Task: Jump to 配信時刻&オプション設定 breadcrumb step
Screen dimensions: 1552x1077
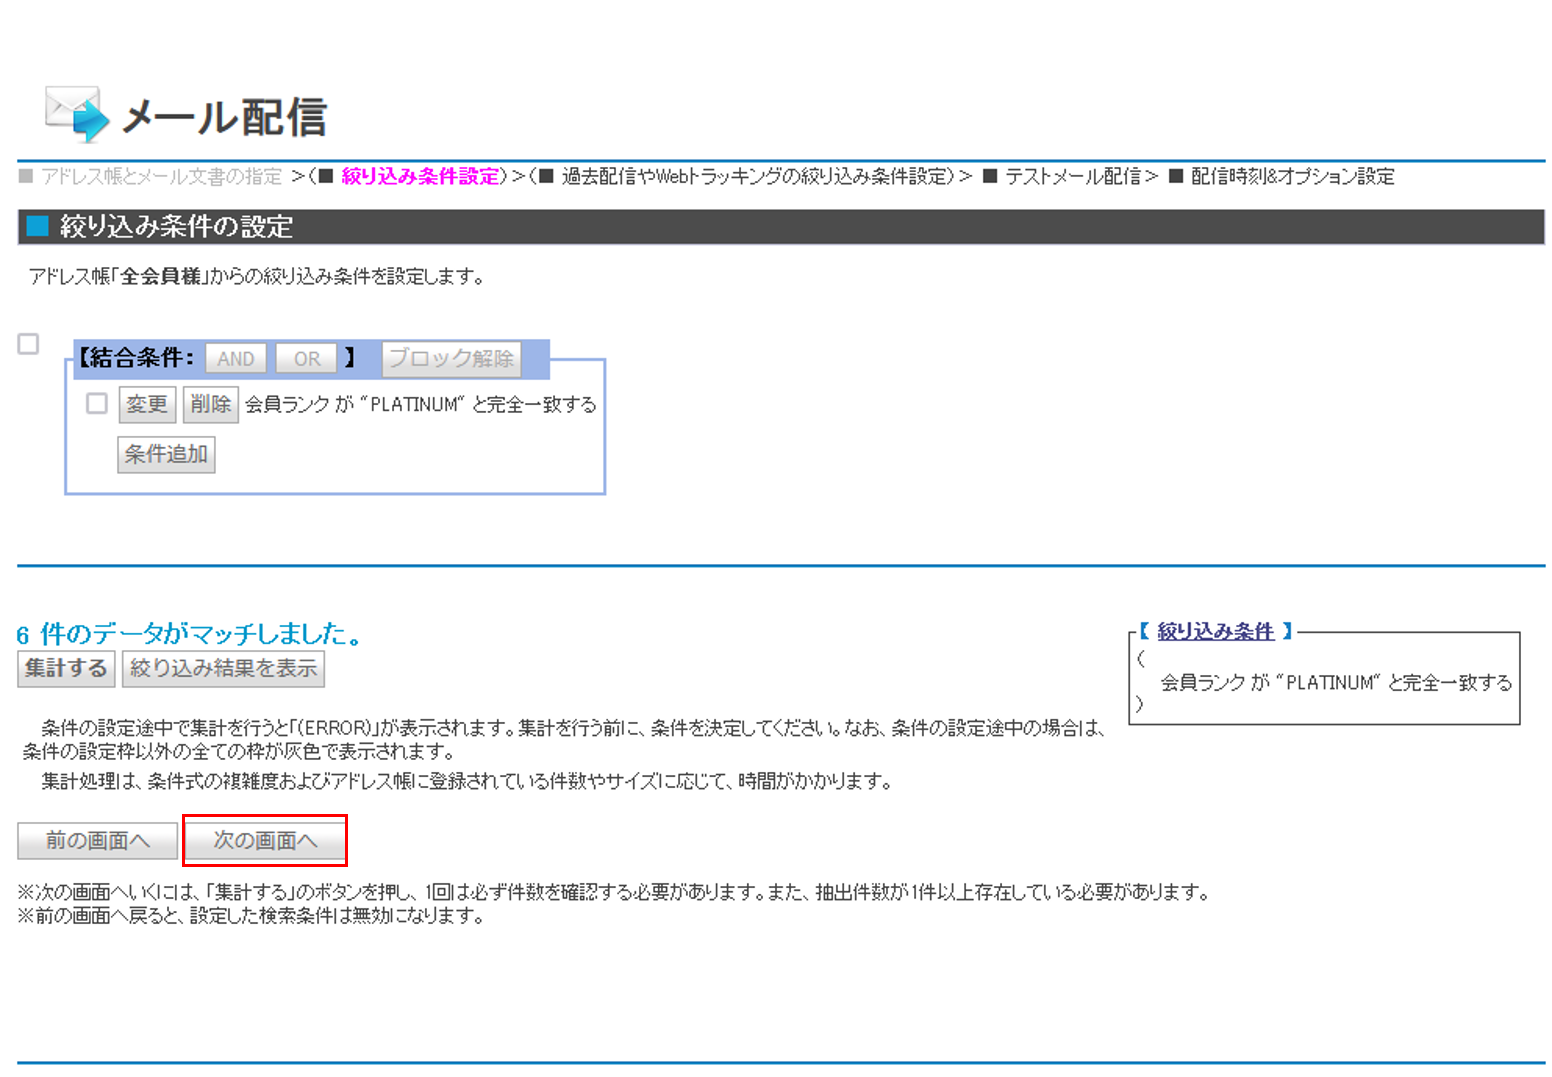Action: coord(1292,177)
